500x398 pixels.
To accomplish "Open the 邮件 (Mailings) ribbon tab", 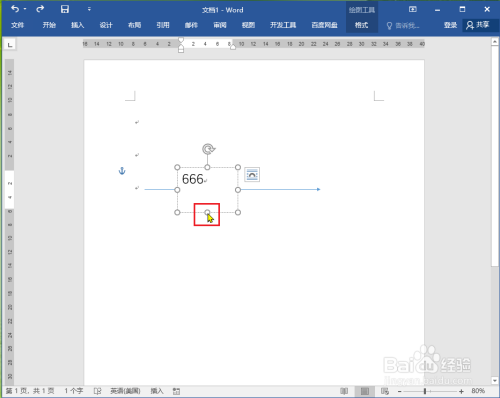I will pos(191,25).
